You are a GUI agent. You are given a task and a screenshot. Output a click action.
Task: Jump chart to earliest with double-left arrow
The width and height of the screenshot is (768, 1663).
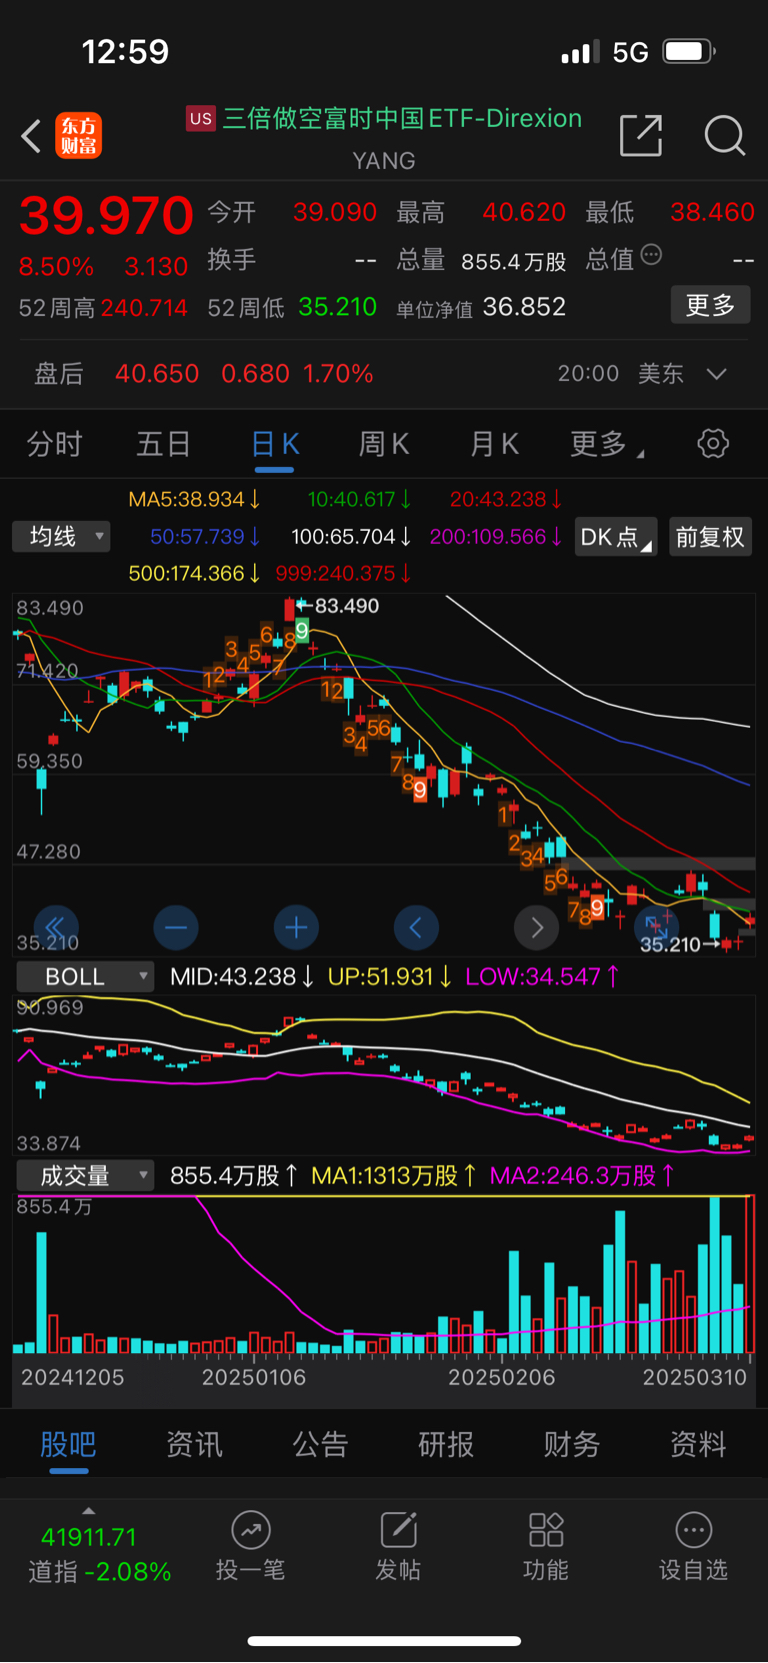[56, 928]
